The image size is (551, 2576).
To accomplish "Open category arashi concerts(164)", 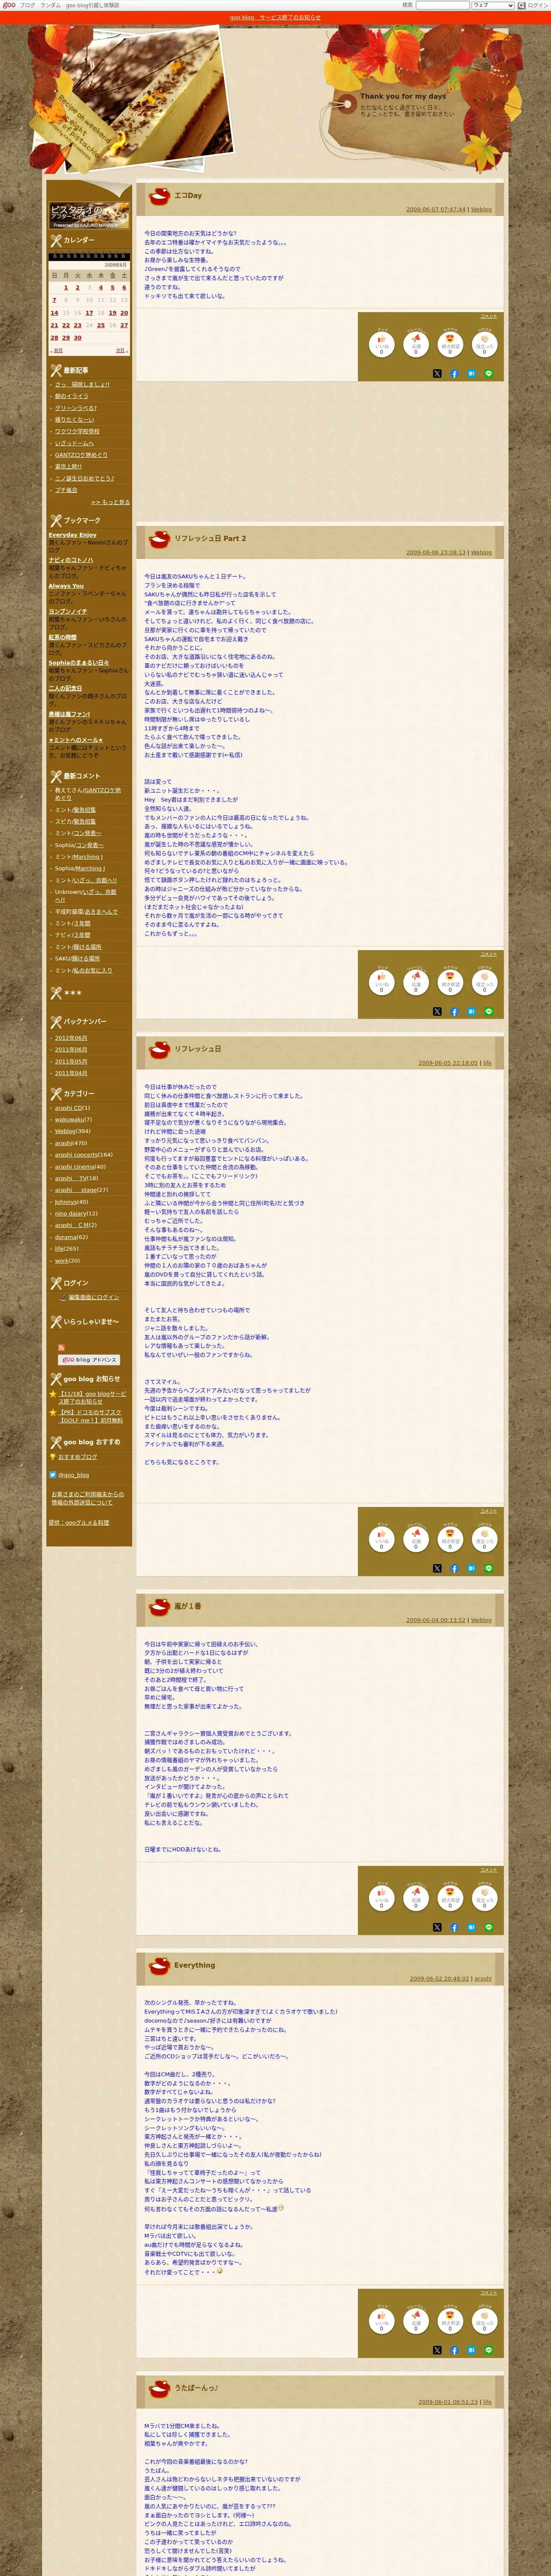I will click(84, 1155).
